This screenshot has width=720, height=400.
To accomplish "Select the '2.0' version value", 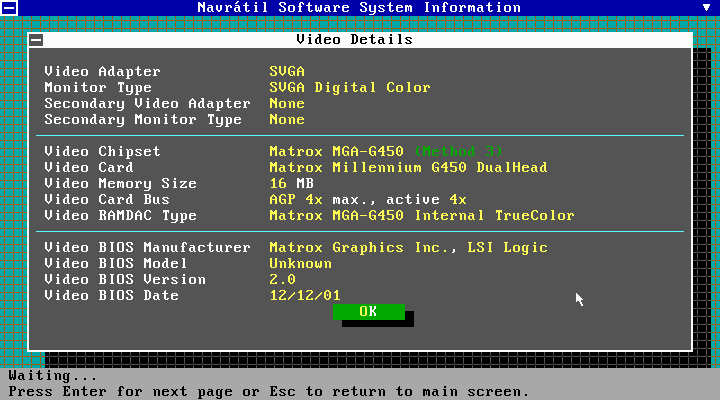I will click(282, 280).
